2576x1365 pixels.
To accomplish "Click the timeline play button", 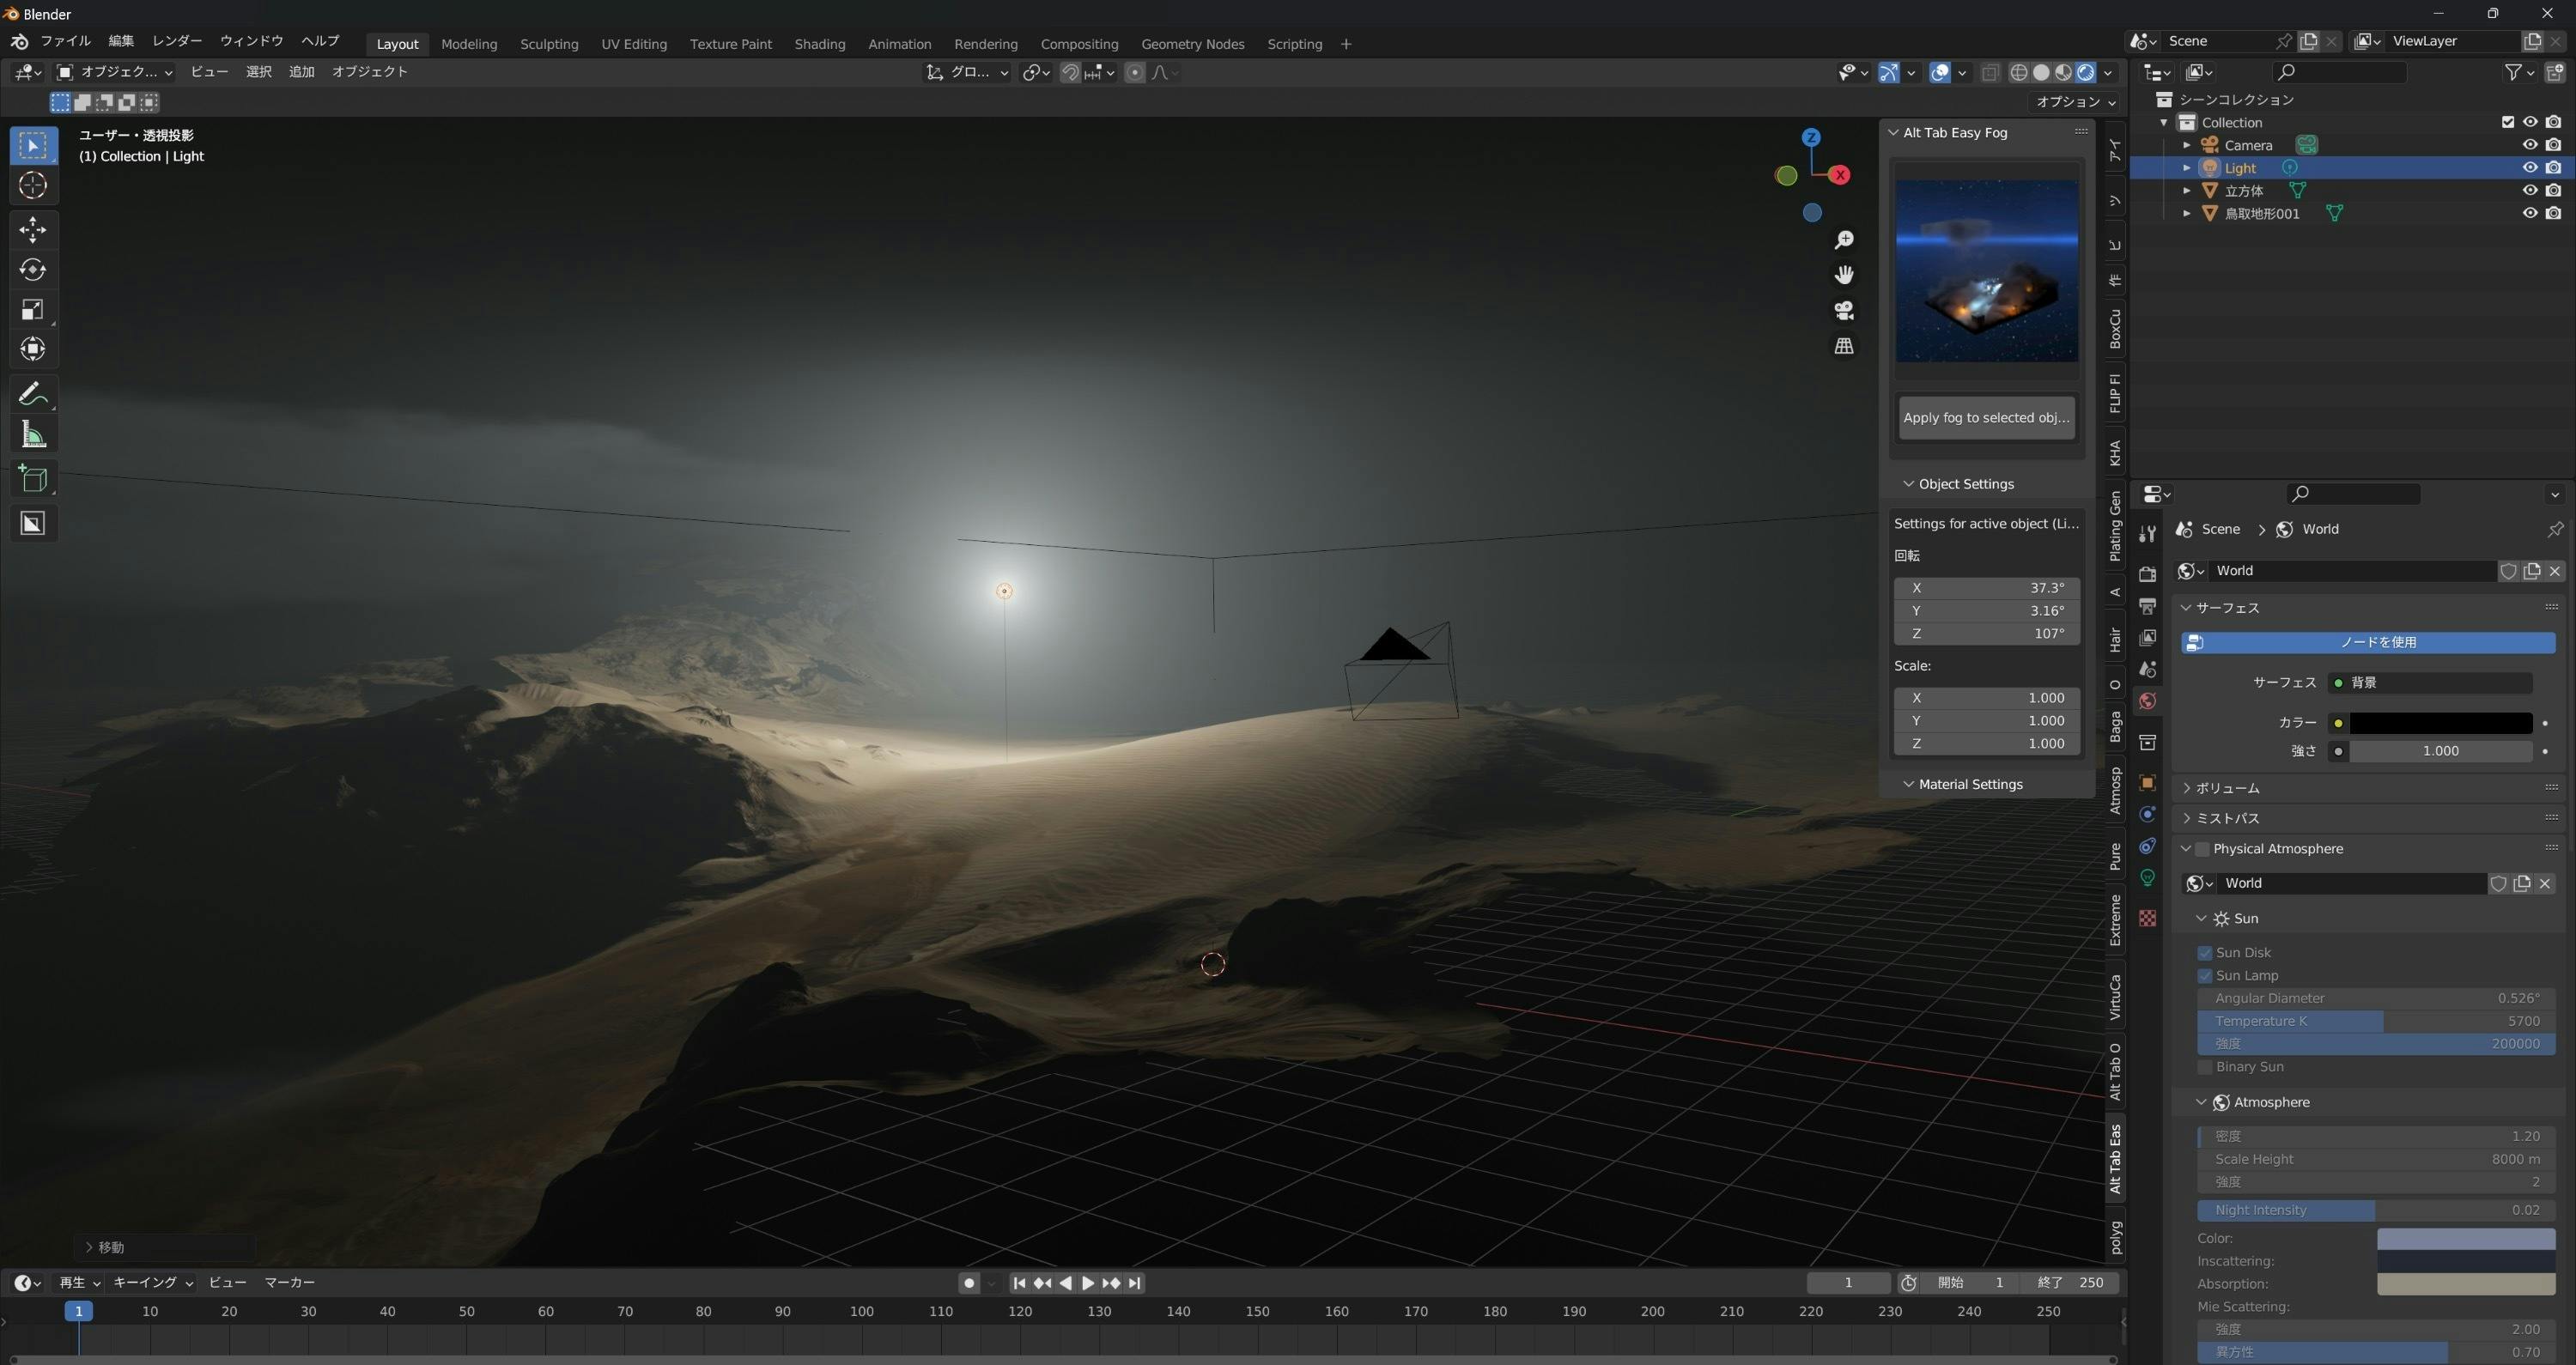I will click(x=1088, y=1283).
